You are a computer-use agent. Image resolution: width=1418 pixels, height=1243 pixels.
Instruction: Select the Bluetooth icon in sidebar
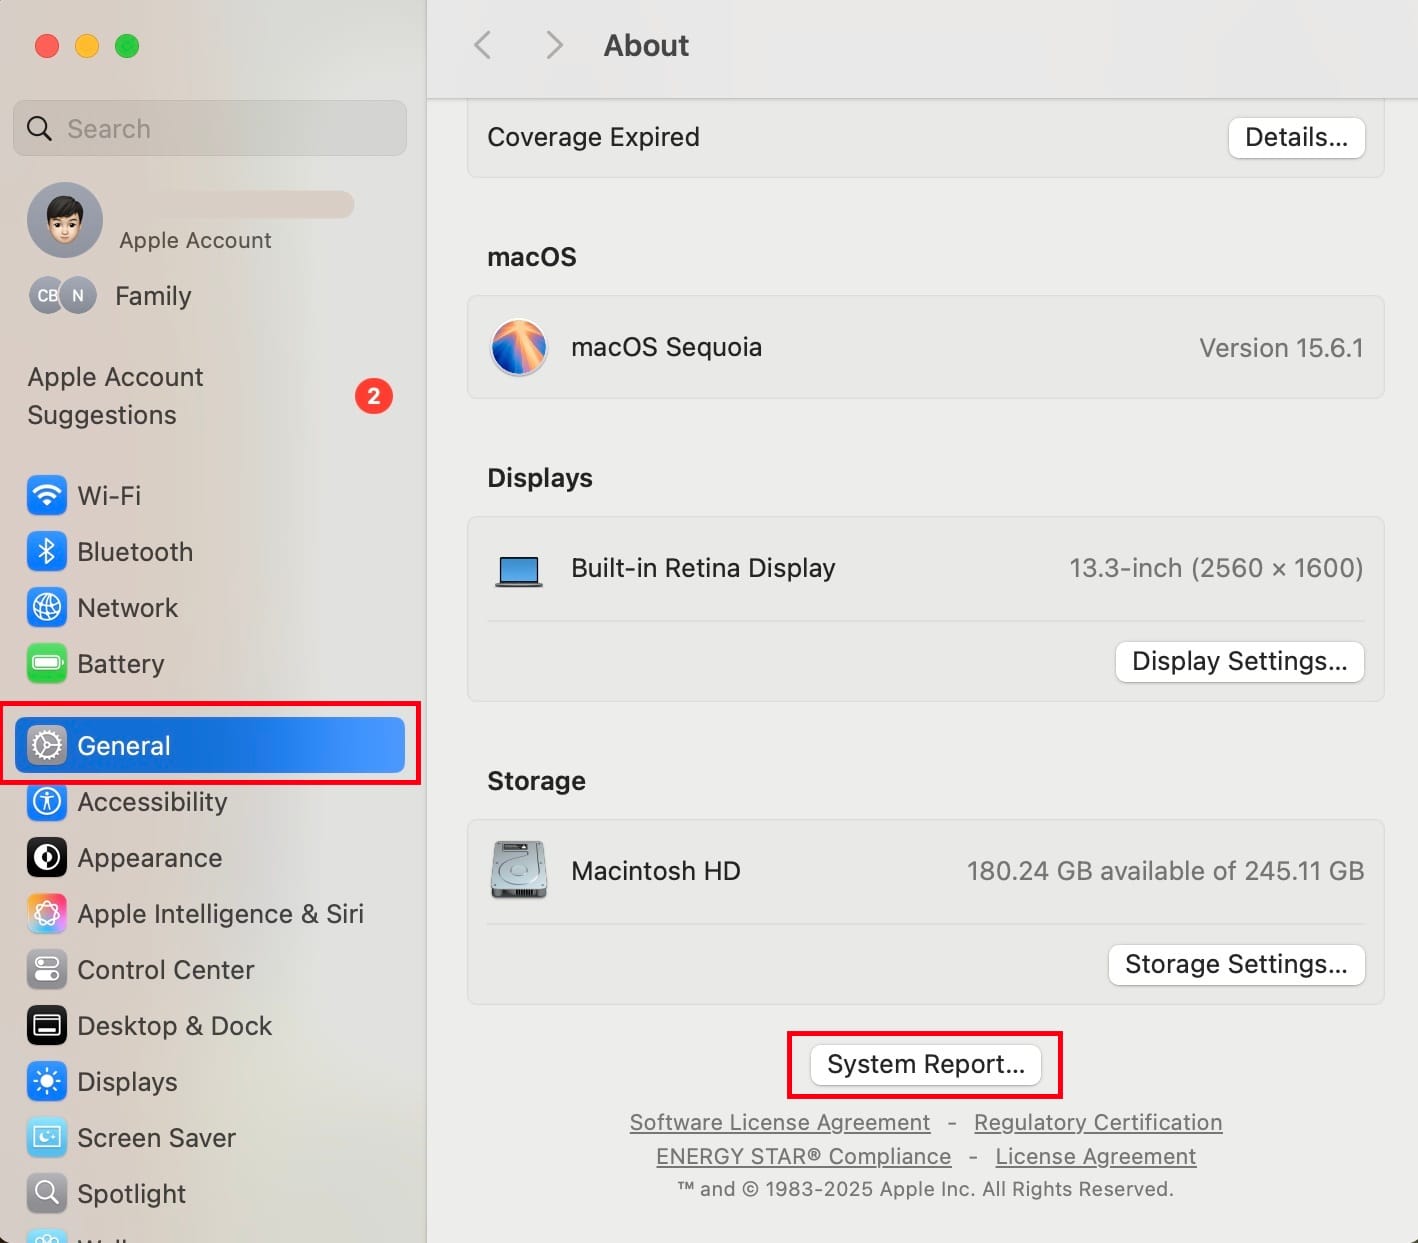pos(47,552)
